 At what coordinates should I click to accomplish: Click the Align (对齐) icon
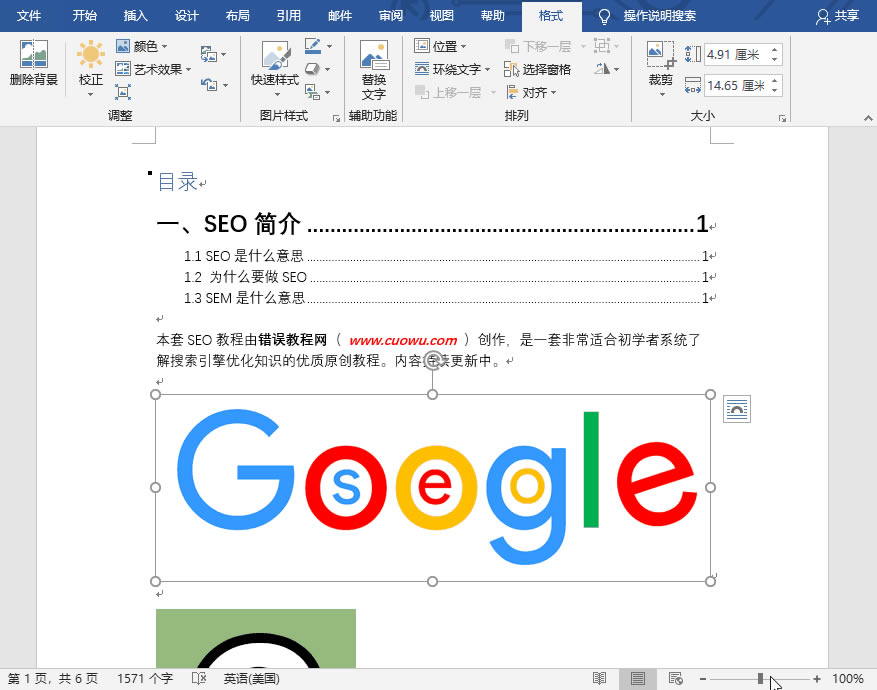(511, 92)
